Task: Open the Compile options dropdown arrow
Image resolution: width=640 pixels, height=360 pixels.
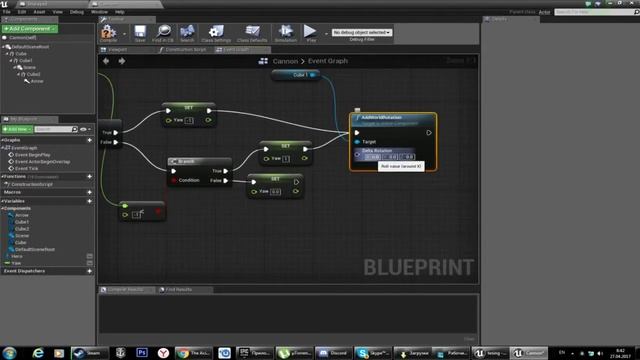Action: click(x=124, y=34)
